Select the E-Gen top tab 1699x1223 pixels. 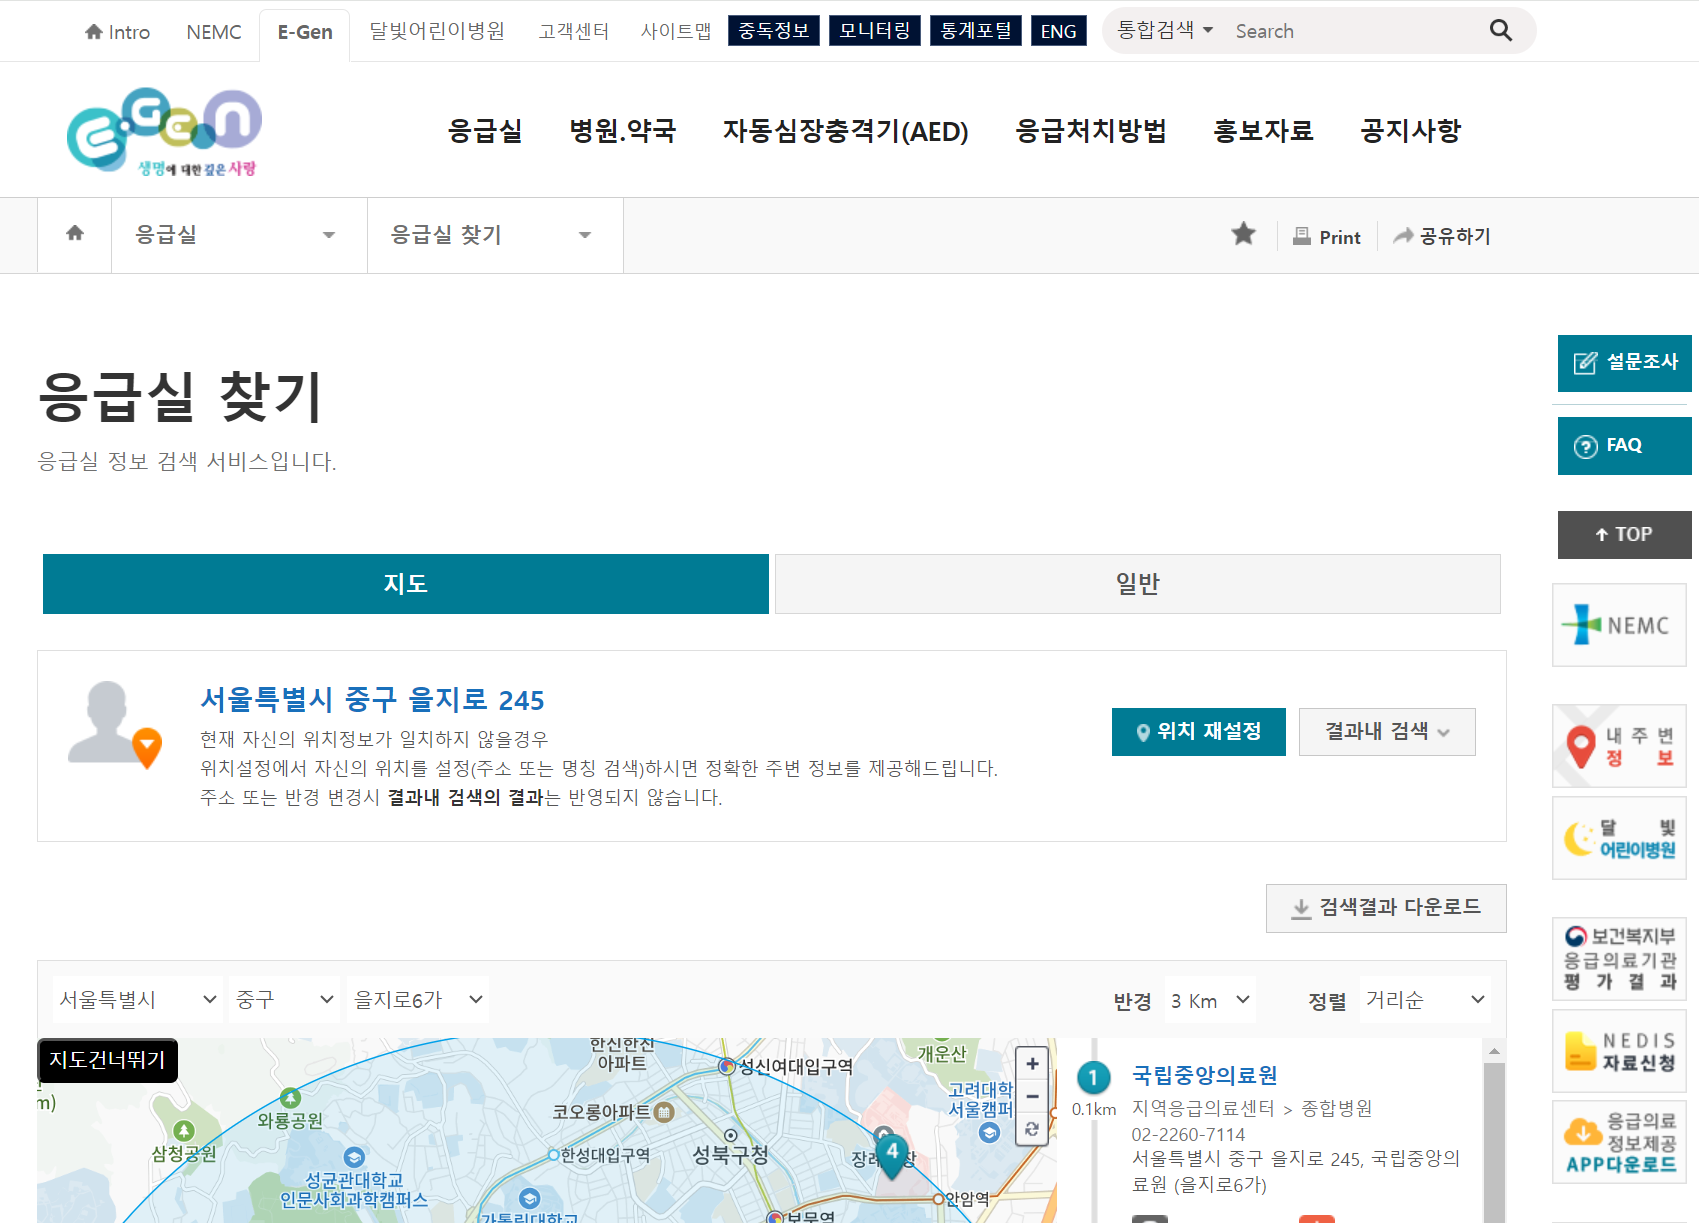(305, 34)
